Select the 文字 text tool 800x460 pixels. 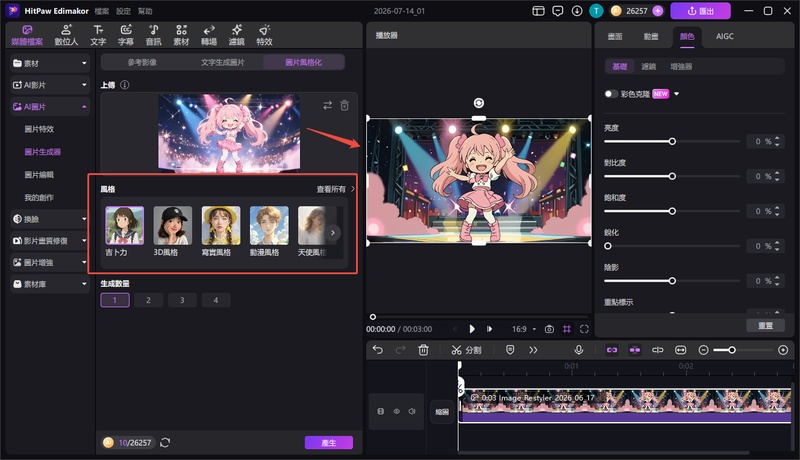[98, 35]
